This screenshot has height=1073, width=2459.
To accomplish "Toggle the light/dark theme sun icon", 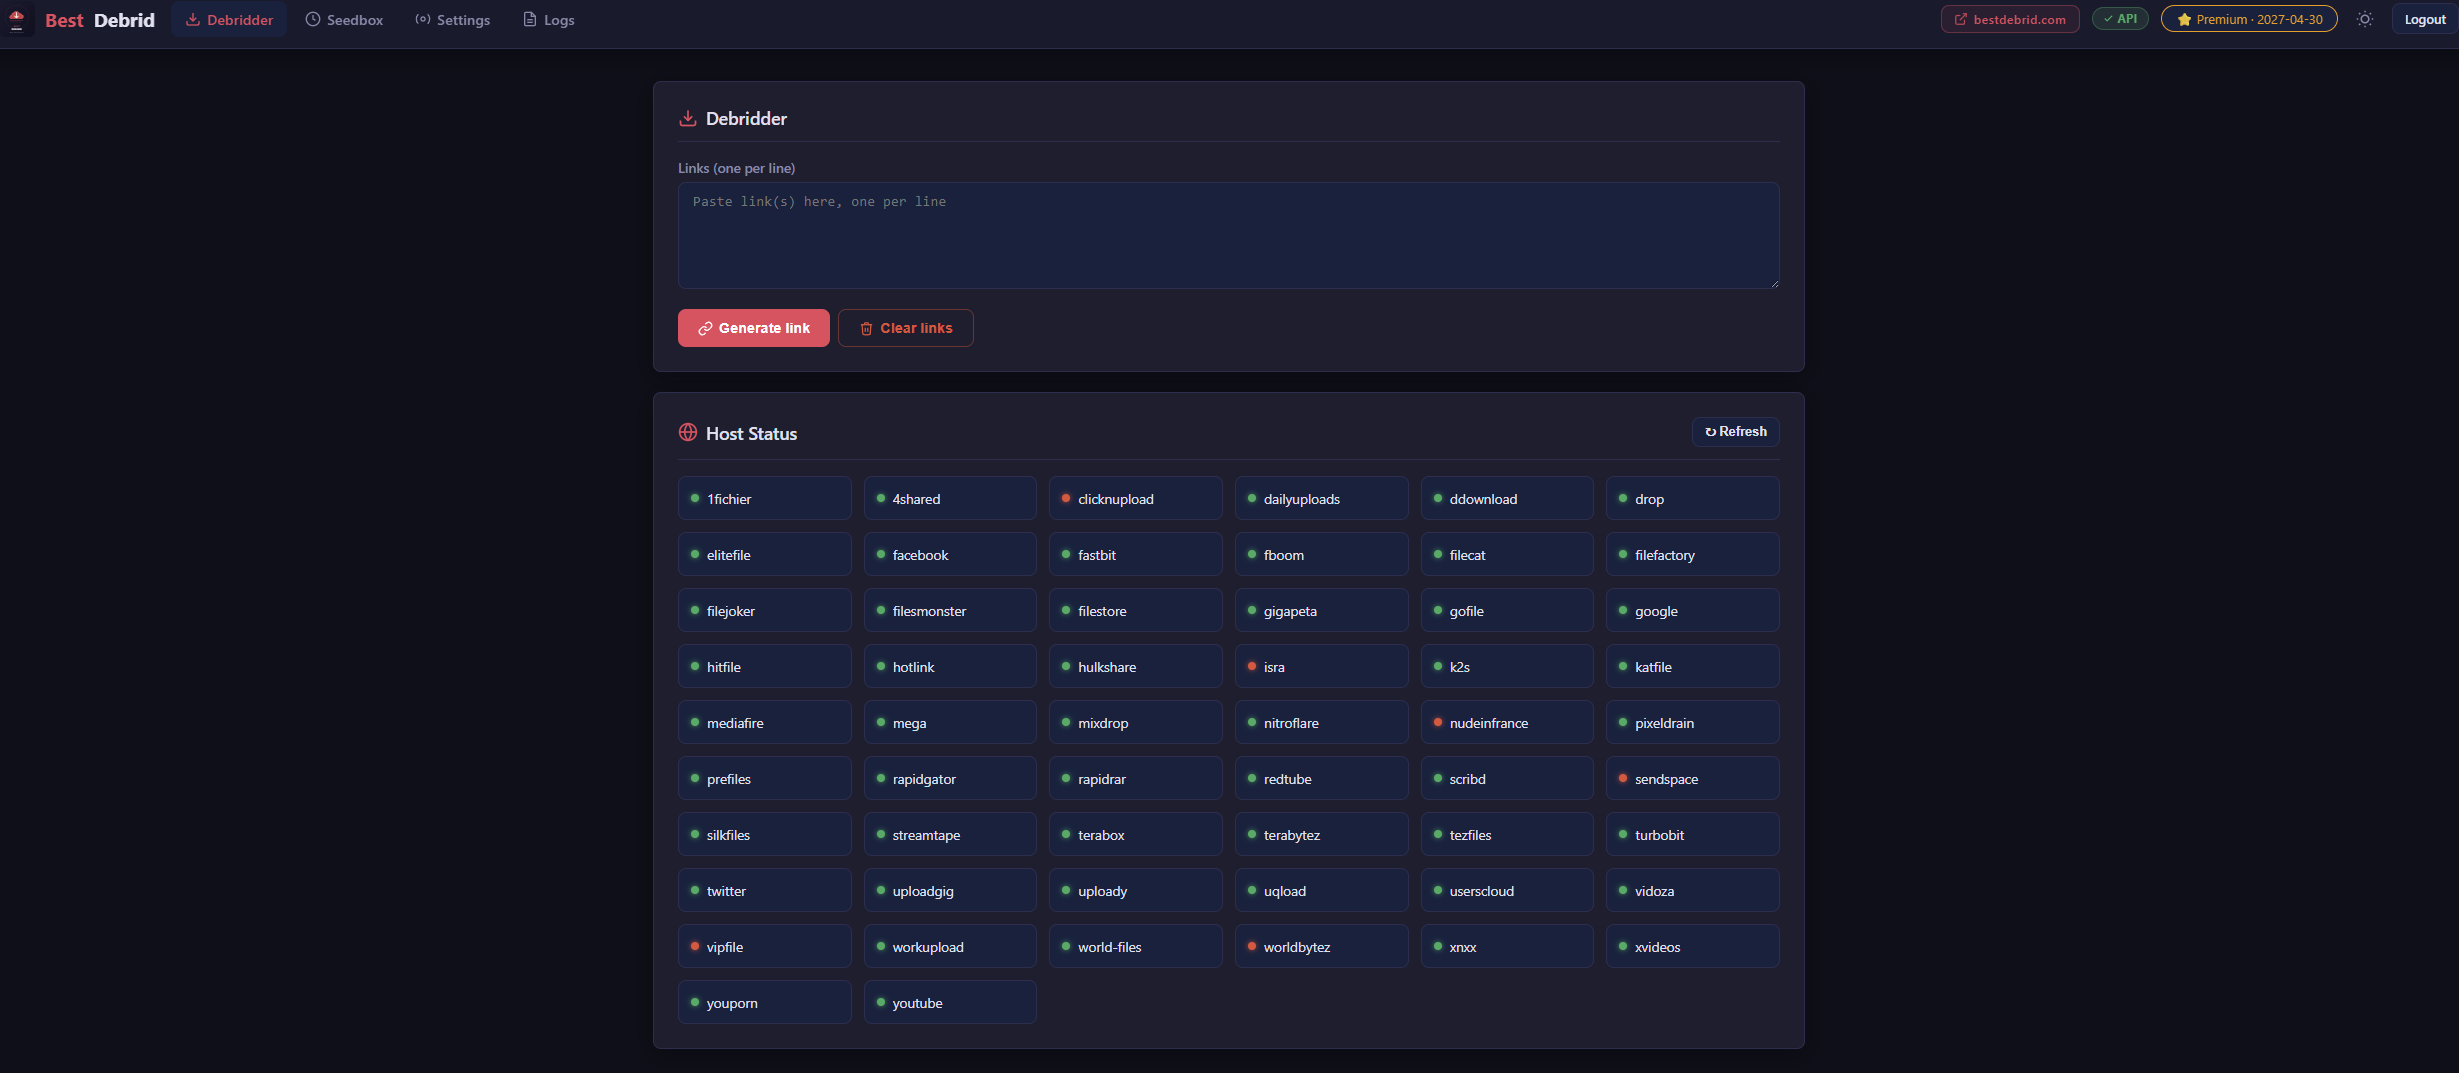I will pyautogui.click(x=2364, y=20).
